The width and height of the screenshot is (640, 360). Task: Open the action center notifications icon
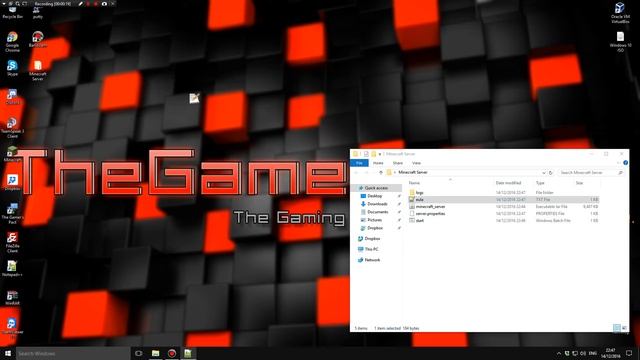(629, 353)
